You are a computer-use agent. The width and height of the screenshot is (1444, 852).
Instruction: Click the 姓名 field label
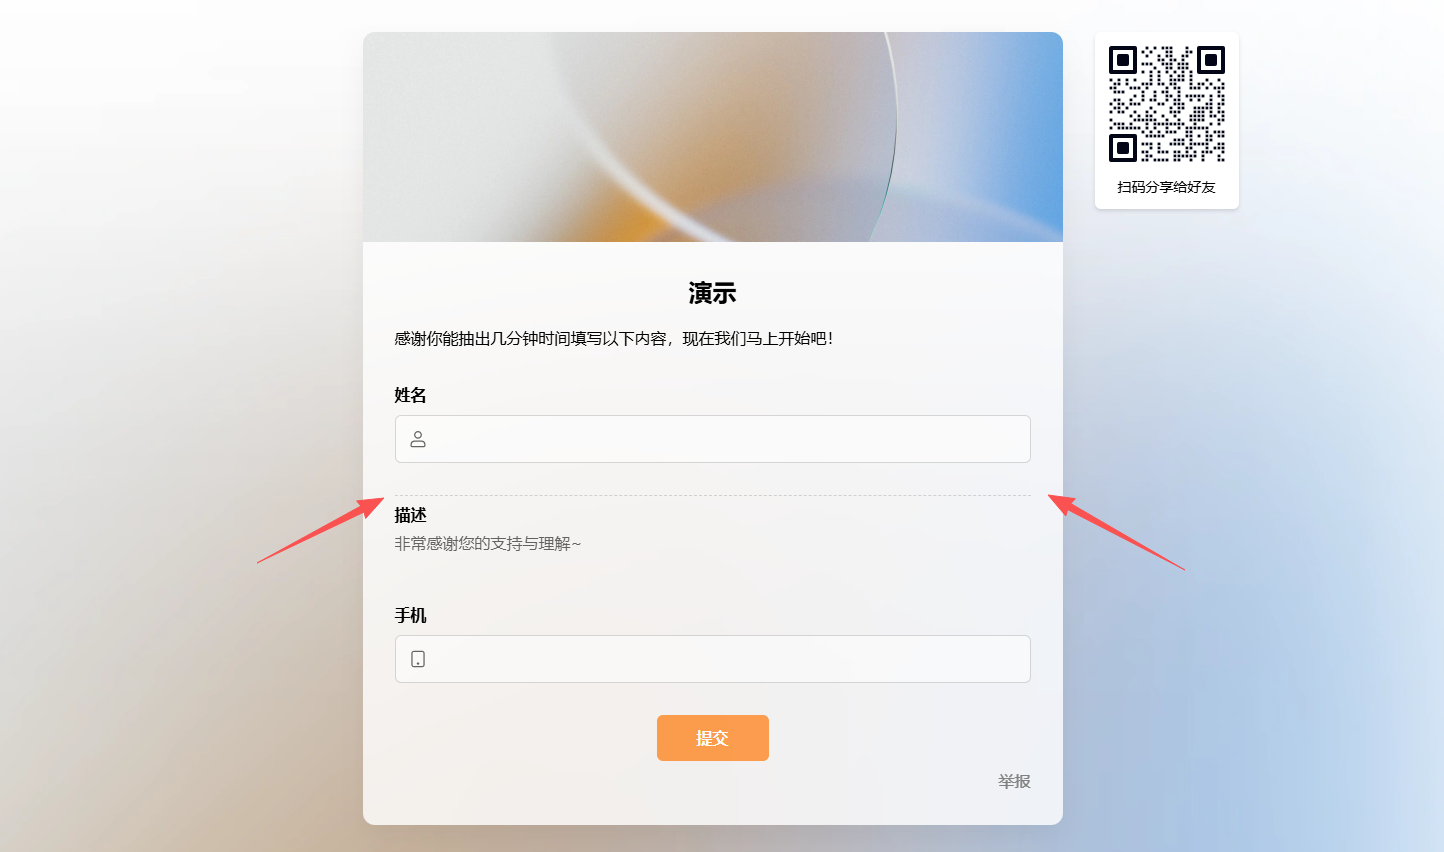tap(411, 395)
